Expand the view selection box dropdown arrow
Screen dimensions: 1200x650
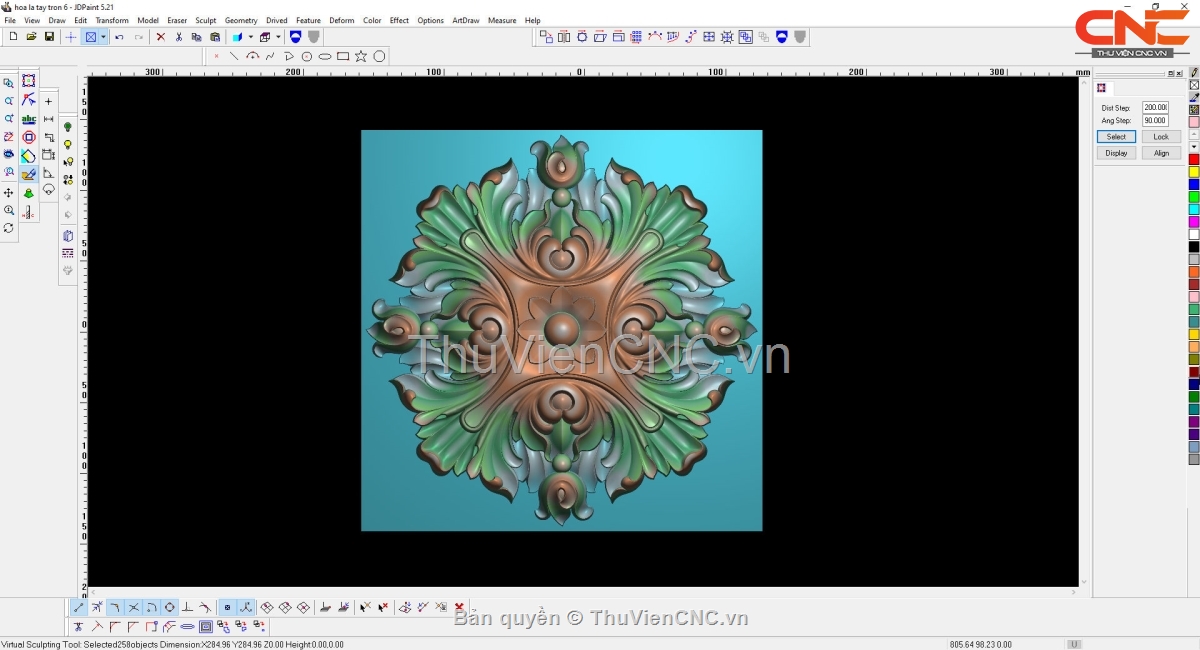pyautogui.click(x=103, y=37)
